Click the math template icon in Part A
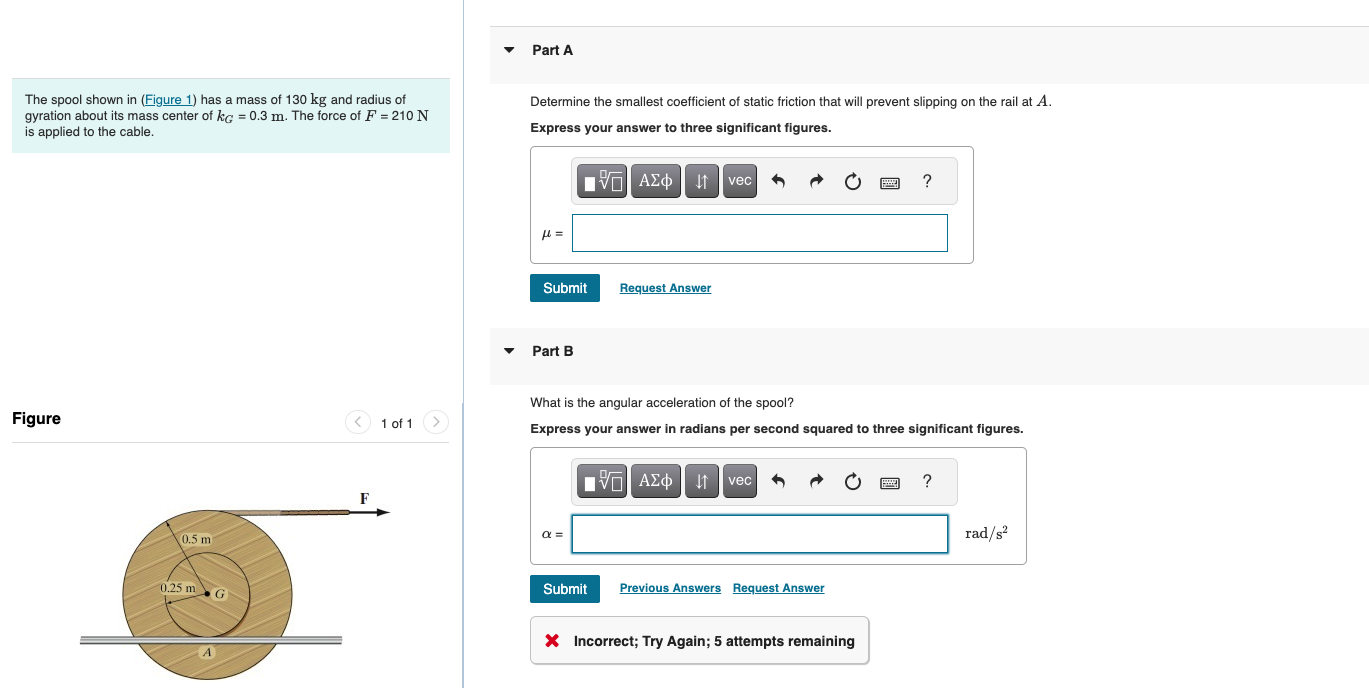The image size is (1369, 688). (603, 181)
